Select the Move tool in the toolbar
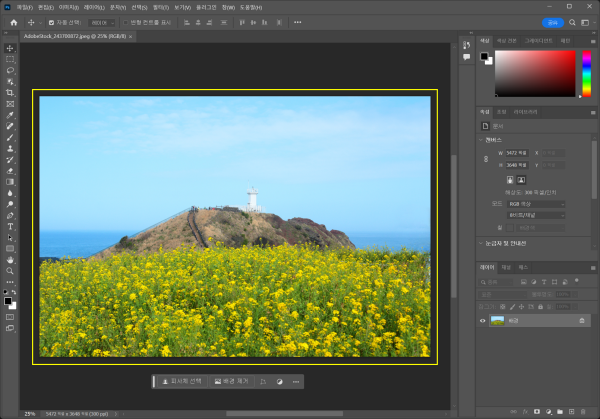The width and height of the screenshot is (600, 419). pyautogui.click(x=10, y=48)
